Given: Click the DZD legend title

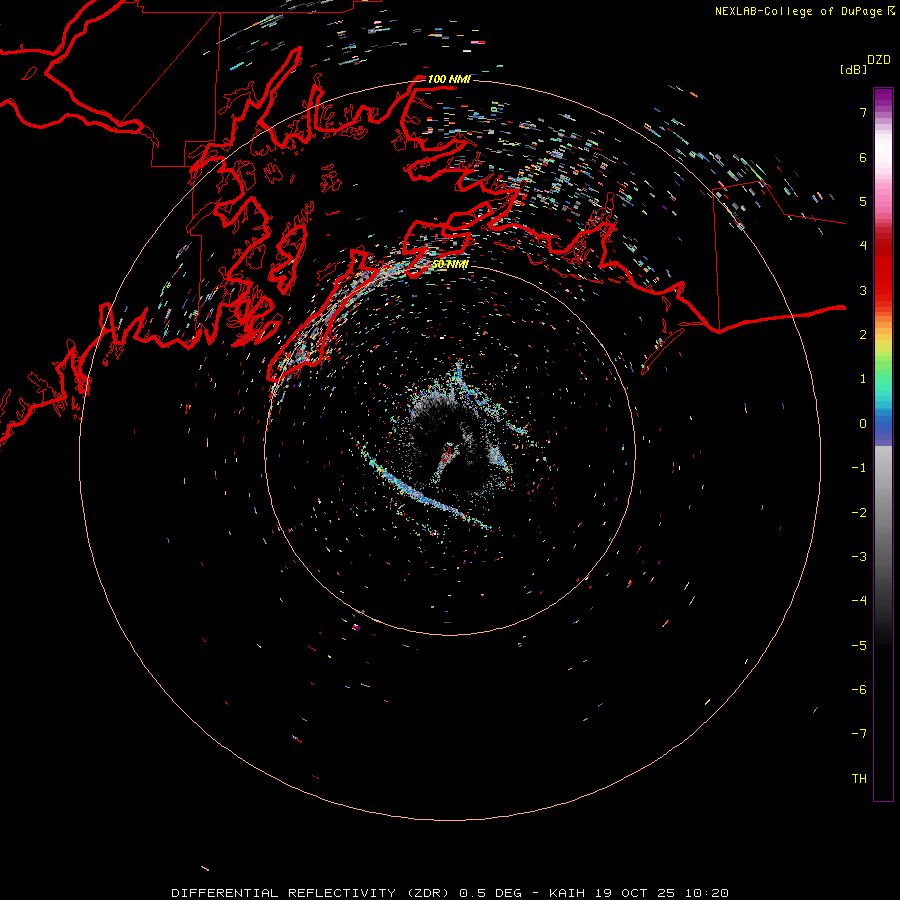Looking at the screenshot, I should click(879, 60).
